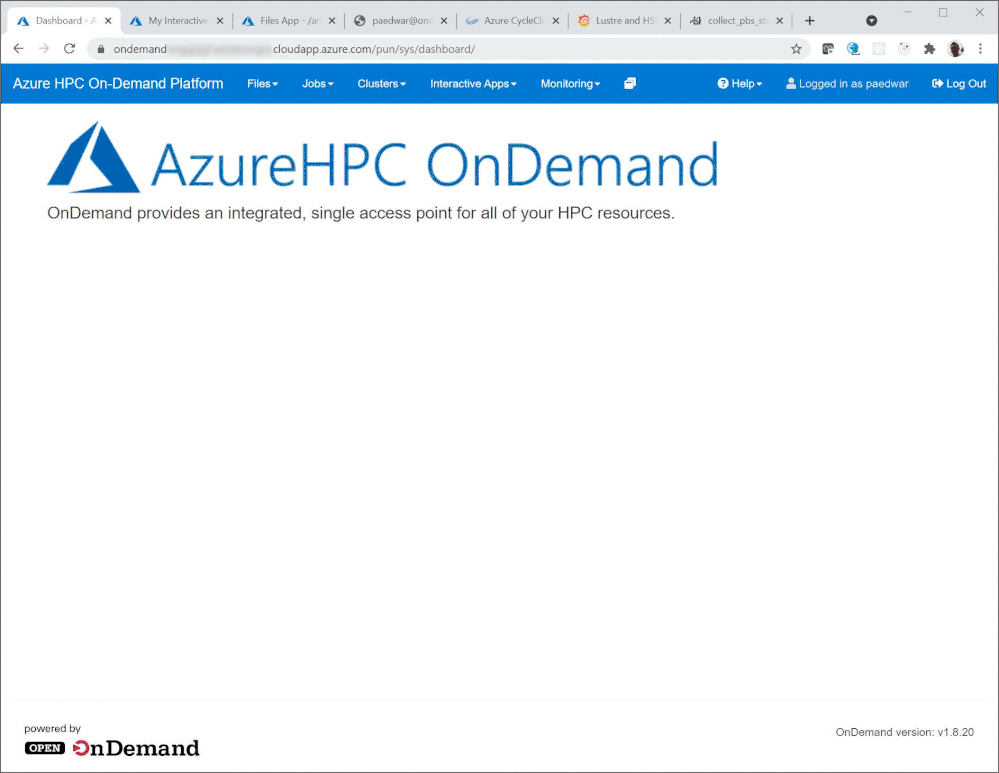
Task: Expand the Jobs dropdown menu
Action: [317, 83]
